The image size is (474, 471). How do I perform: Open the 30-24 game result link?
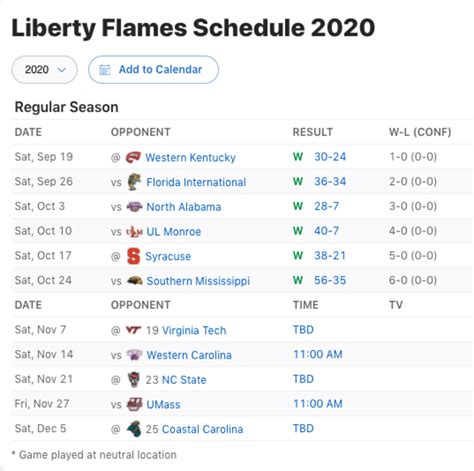[x=330, y=157]
